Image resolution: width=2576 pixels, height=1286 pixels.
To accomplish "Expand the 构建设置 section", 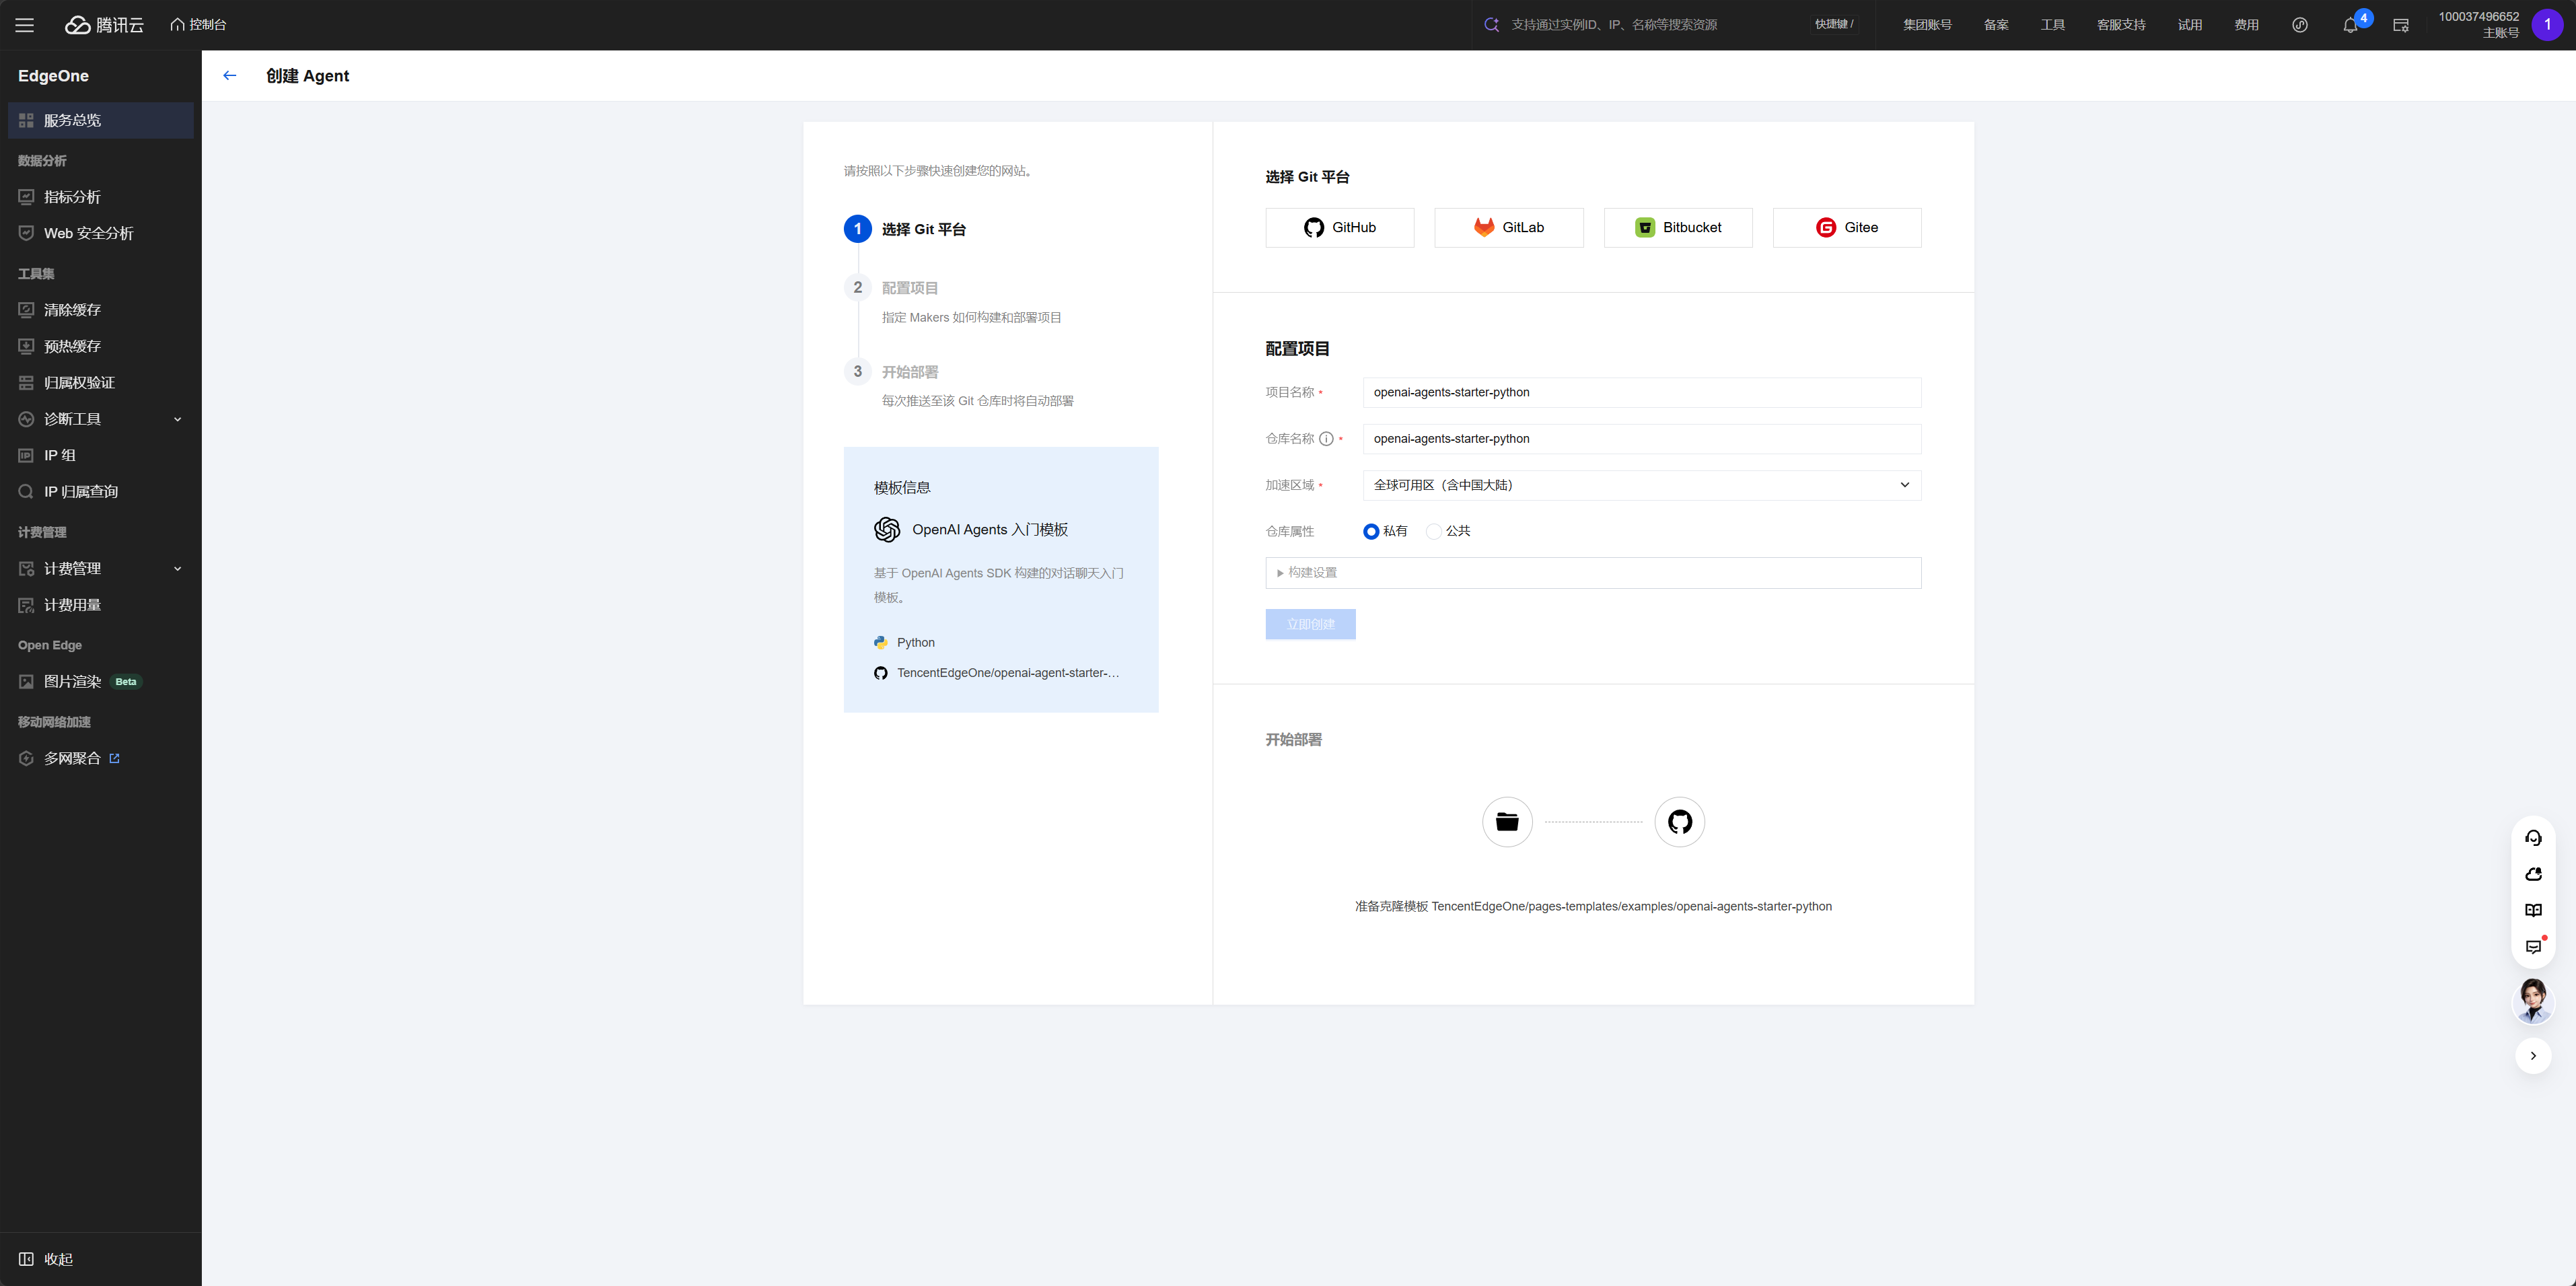I will 1593,573.
